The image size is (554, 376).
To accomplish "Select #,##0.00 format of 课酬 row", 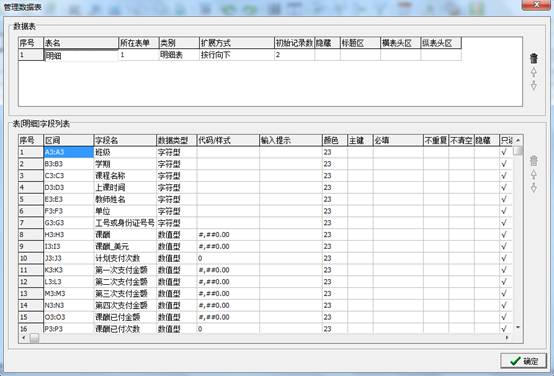I will [x=228, y=235].
